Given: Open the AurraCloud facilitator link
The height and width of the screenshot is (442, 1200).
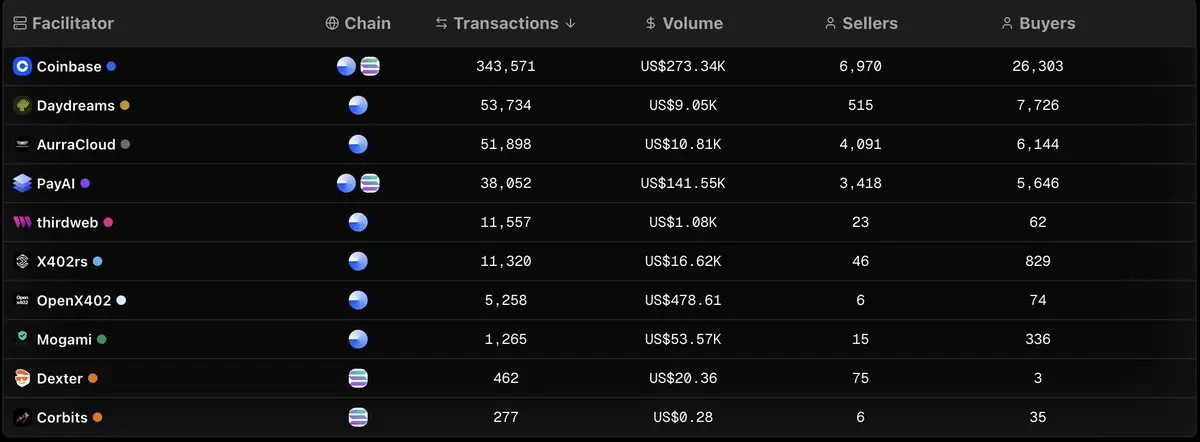Looking at the screenshot, I should tap(76, 144).
